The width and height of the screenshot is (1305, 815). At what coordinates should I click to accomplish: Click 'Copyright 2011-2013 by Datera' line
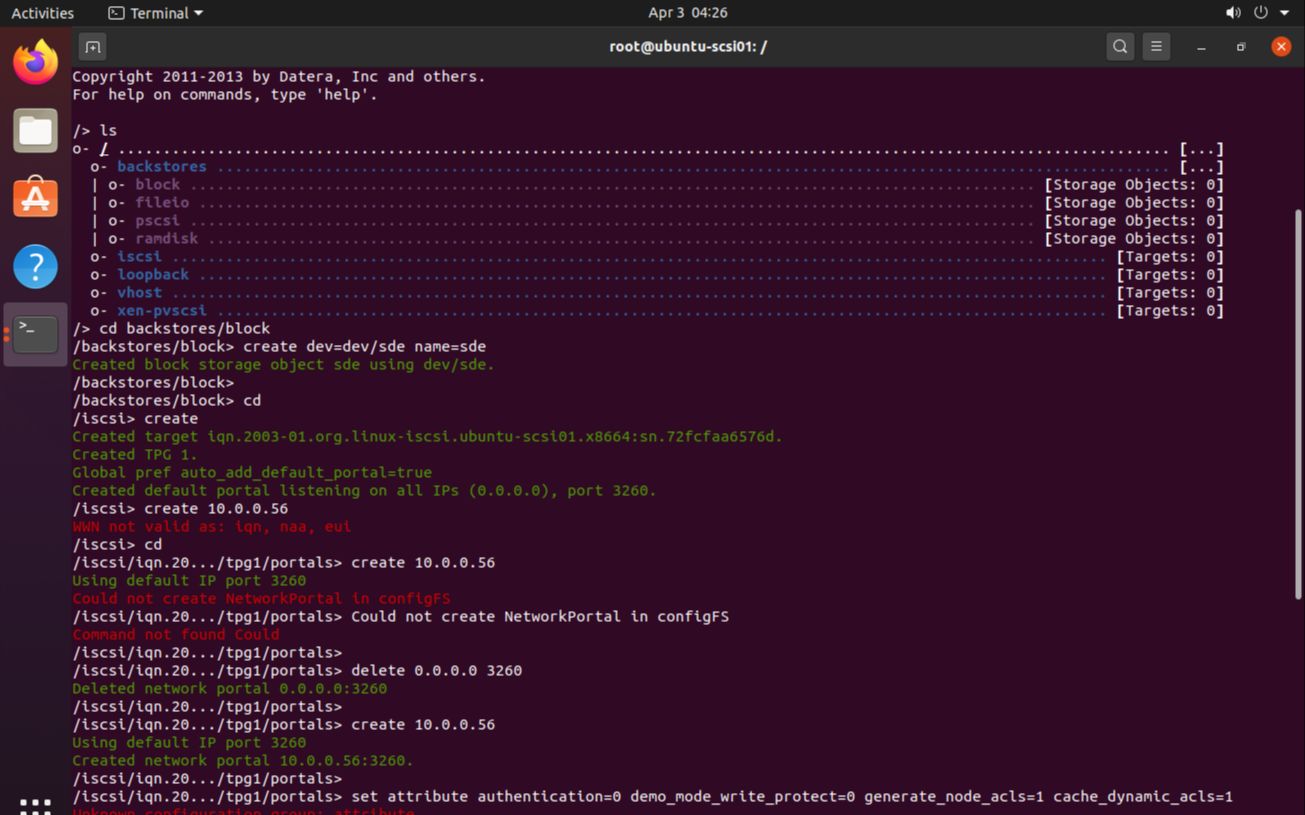click(279, 77)
